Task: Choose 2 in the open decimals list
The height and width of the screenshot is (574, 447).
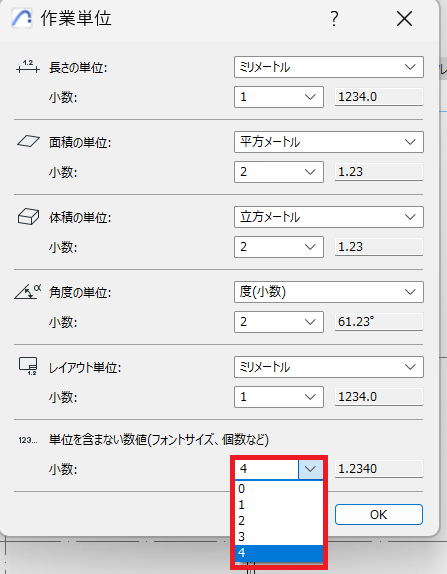Action: click(279, 521)
